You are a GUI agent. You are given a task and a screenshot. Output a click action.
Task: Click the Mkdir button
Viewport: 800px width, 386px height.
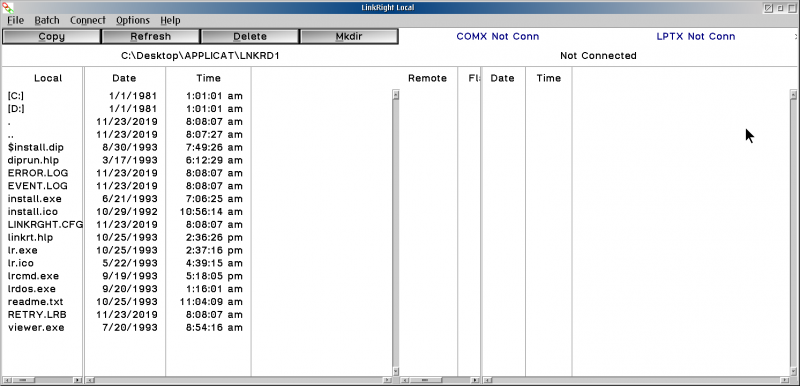[349, 37]
